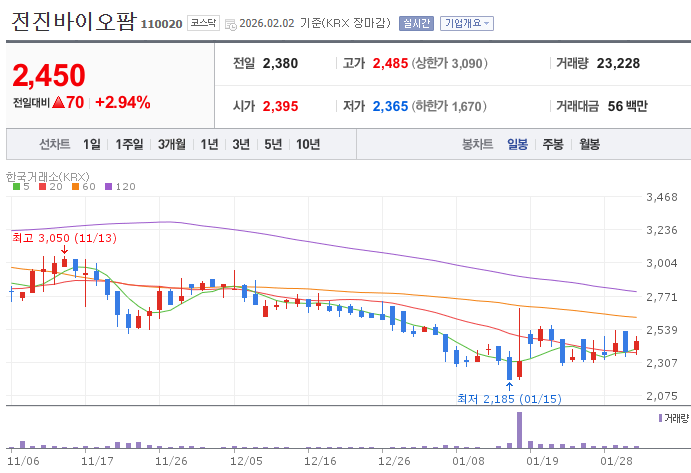The height and width of the screenshot is (473, 691).
Task: Click the 12/16 date axis label
Action: click(320, 461)
